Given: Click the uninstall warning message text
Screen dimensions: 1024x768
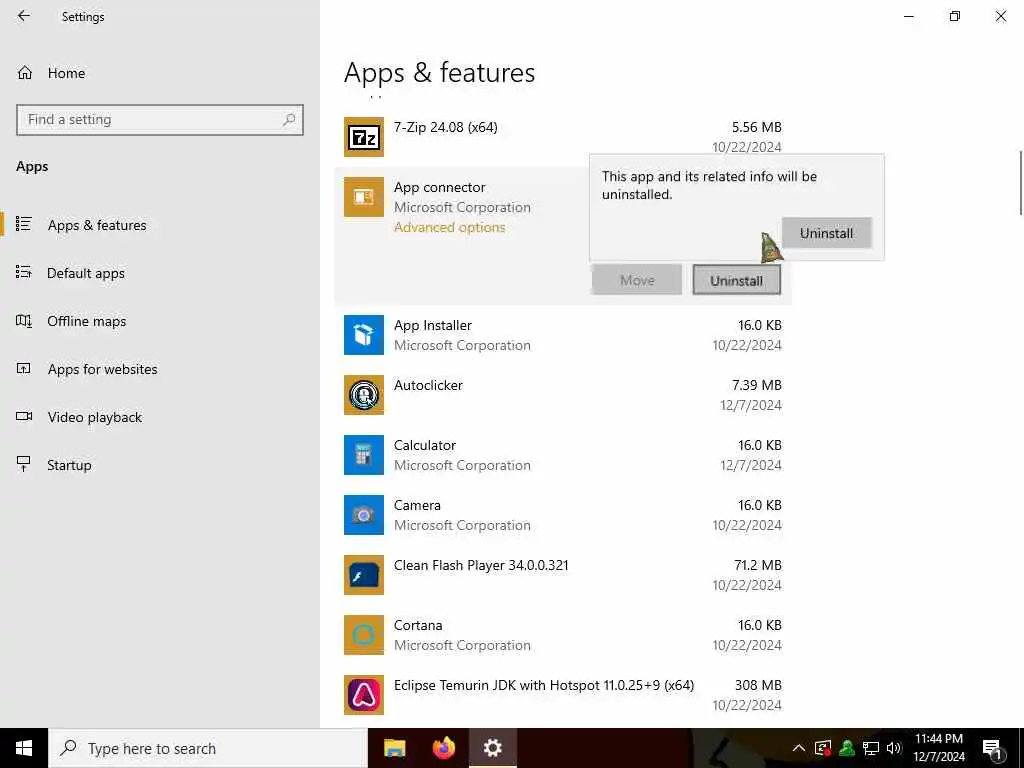Looking at the screenshot, I should pos(709,185).
